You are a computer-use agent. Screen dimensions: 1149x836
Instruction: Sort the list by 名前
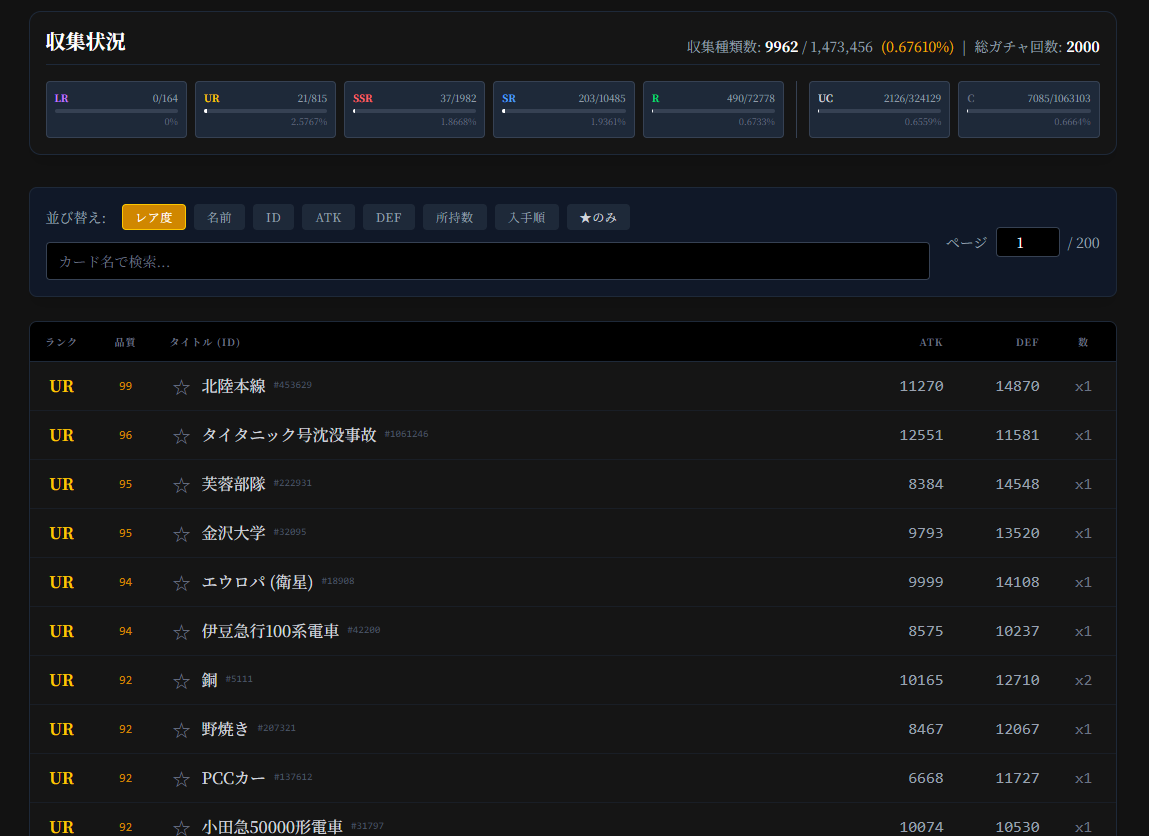(219, 217)
